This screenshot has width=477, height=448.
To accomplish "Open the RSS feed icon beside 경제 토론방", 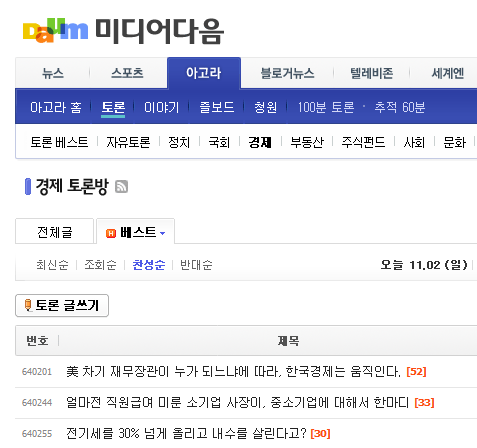I will click(x=121, y=186).
